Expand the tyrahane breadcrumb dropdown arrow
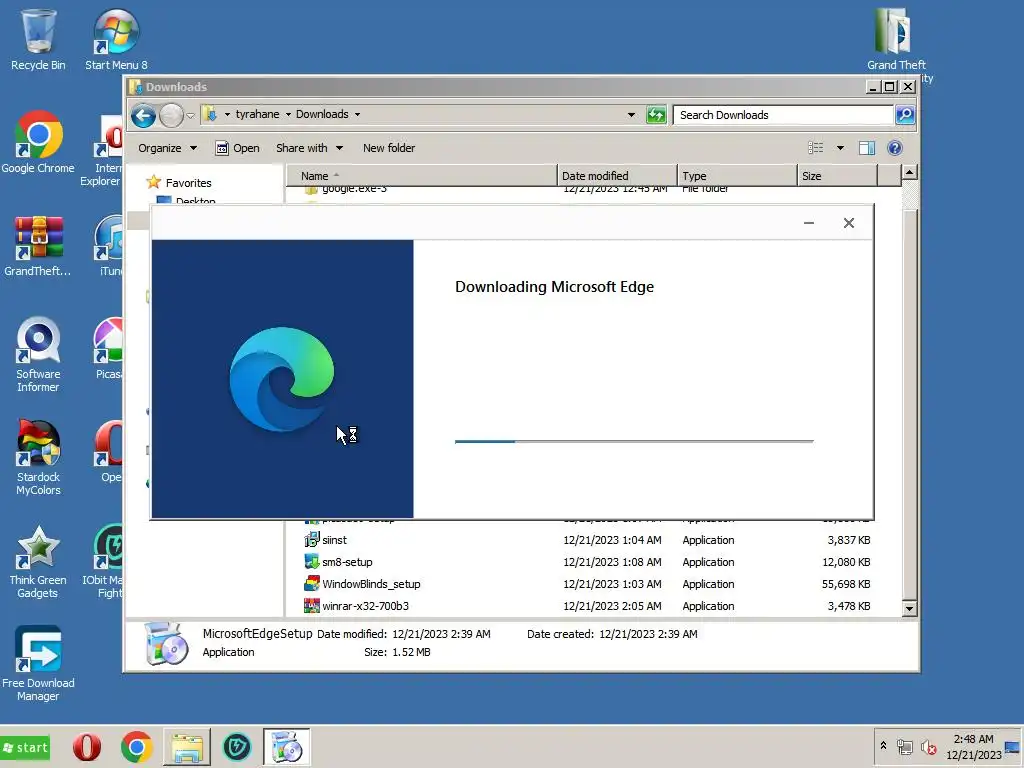The image size is (1024, 768). tap(288, 114)
